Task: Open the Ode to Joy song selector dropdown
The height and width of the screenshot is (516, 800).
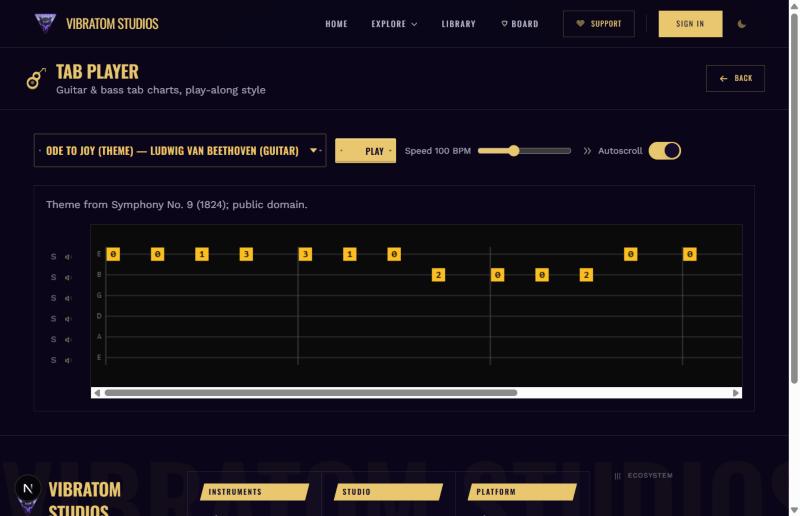Action: pos(180,151)
